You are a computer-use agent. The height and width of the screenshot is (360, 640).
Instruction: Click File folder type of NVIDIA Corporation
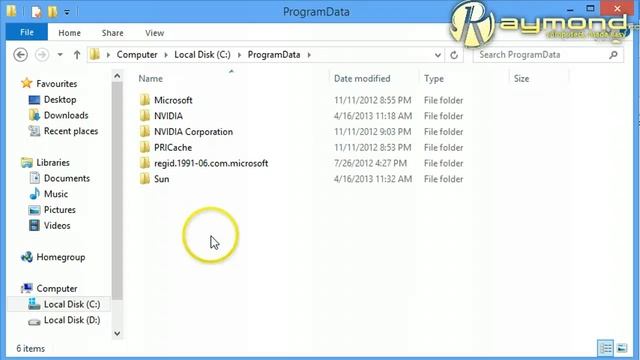tap(443, 131)
